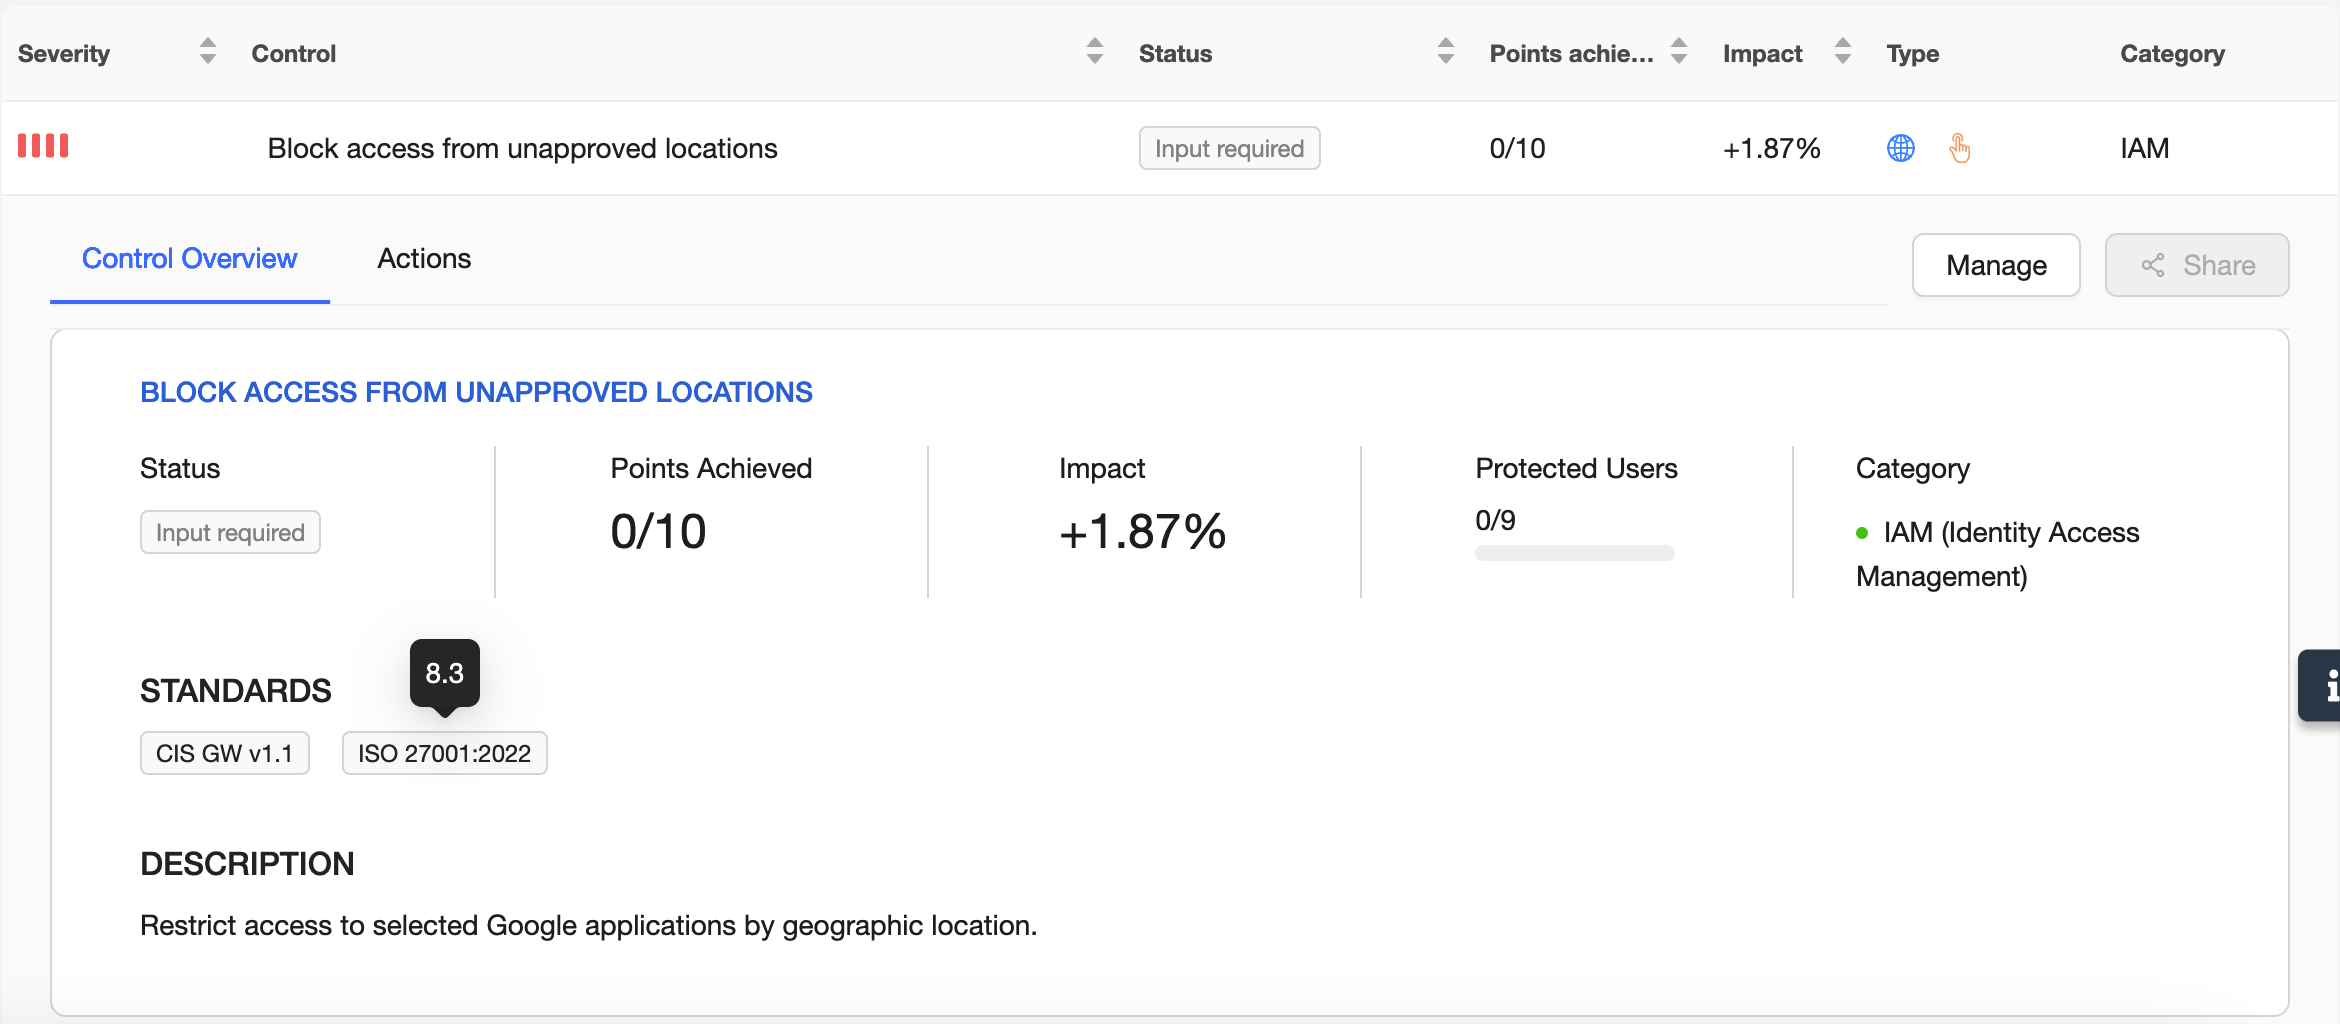The width and height of the screenshot is (2340, 1024).
Task: Open the info panel on right edge
Action: [2323, 685]
